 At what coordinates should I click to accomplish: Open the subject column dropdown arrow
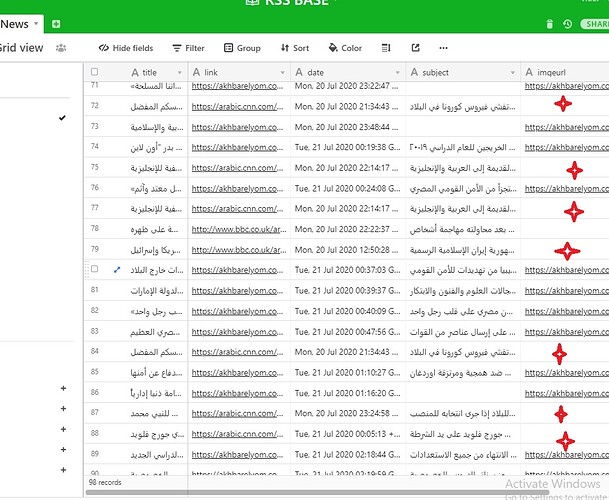512,73
